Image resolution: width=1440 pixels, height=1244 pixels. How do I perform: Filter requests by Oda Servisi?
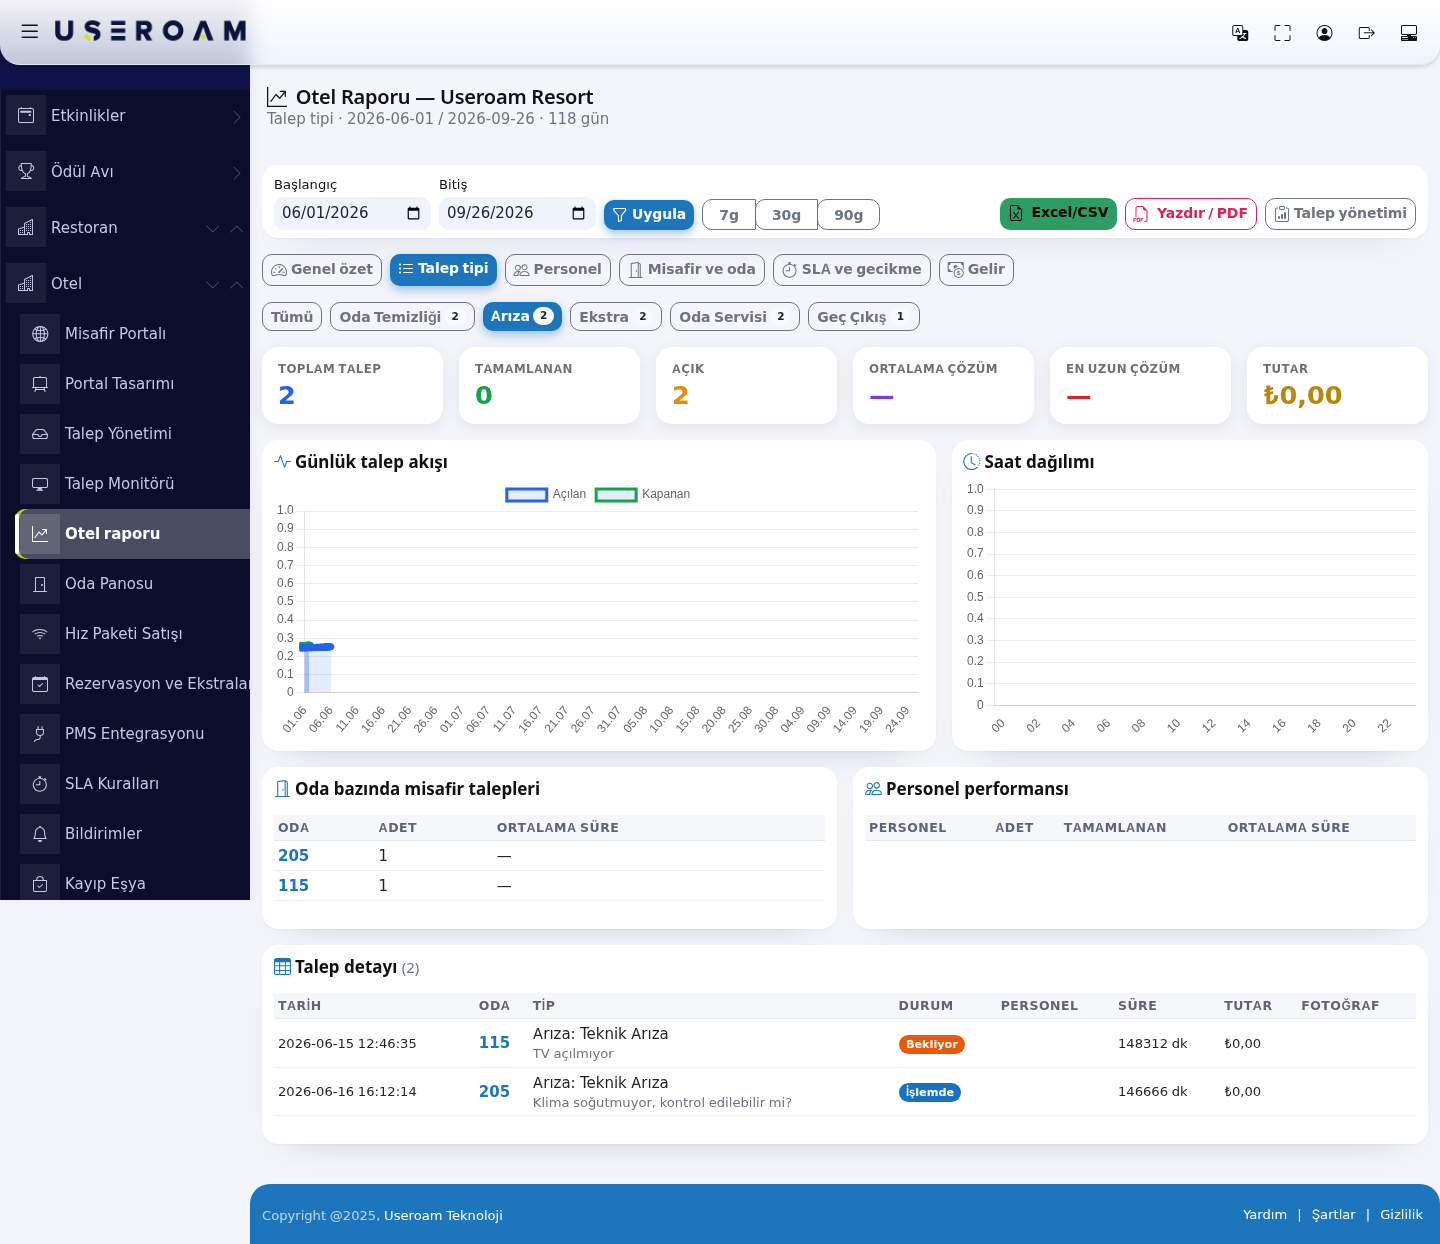[x=735, y=317]
